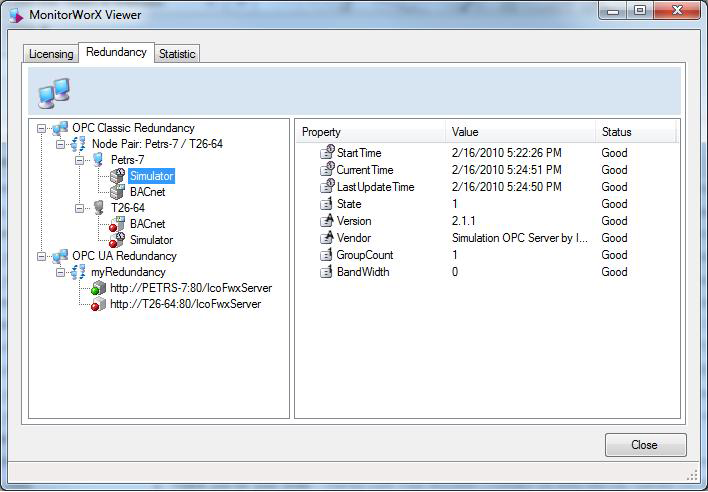Viewport: 708px width, 492px height.
Task: Click the redundancy computers icon in header
Action: point(53,93)
